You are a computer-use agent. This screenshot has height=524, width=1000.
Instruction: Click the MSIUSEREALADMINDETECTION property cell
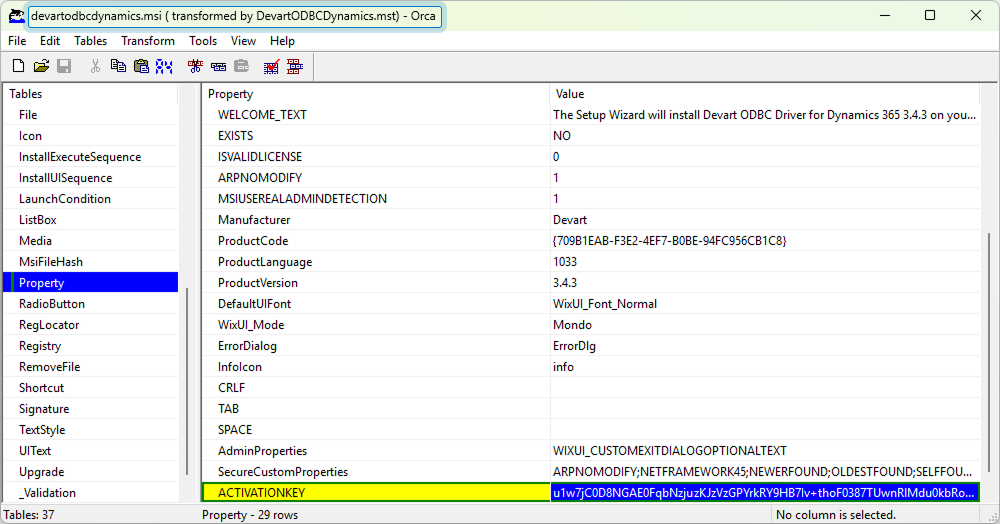point(376,199)
